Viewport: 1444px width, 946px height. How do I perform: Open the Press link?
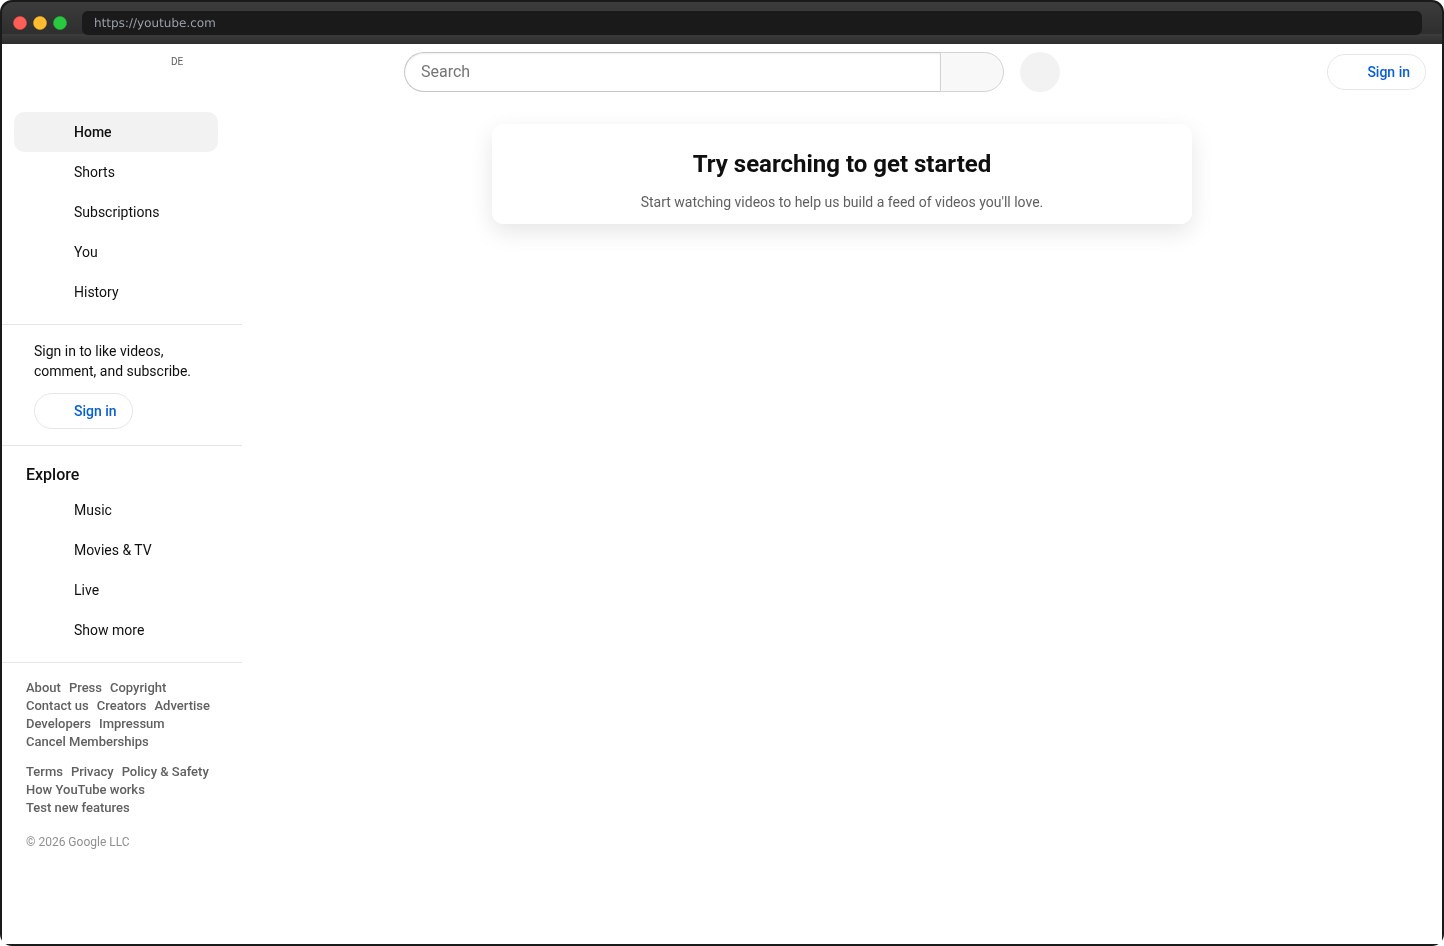point(84,687)
